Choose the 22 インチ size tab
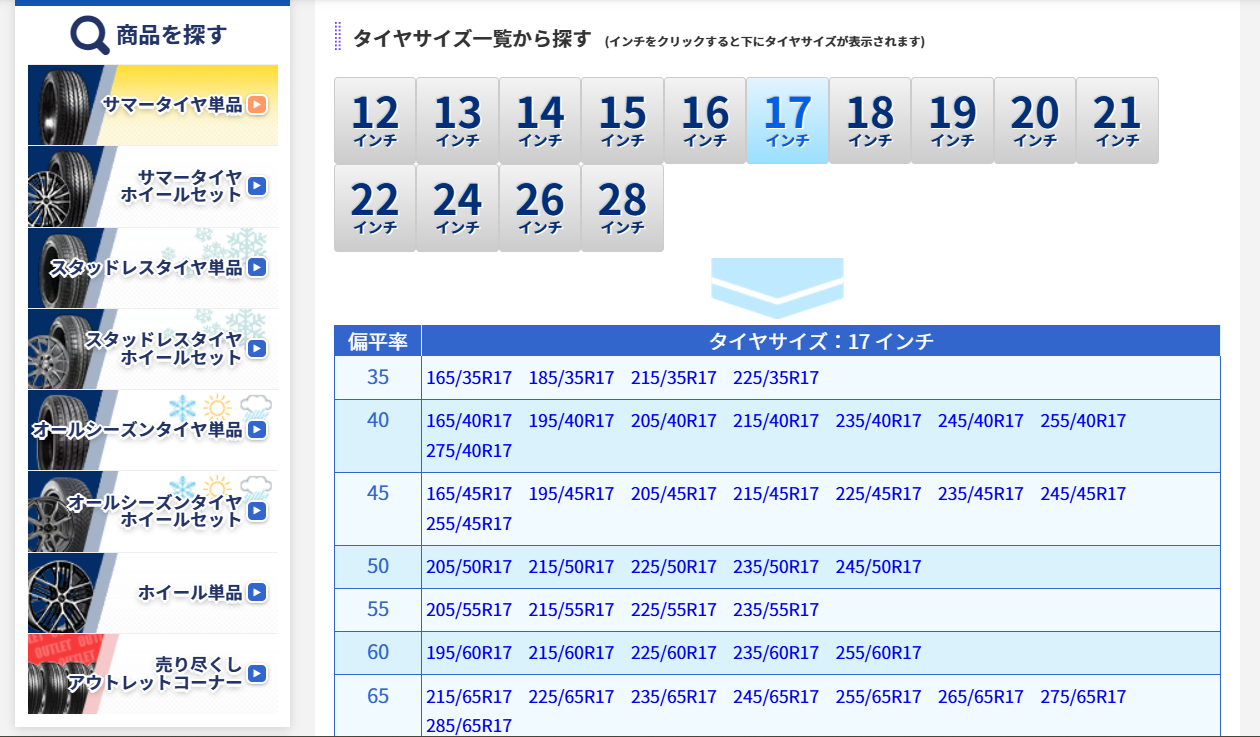Screen dimensions: 1260x737 (x=375, y=208)
